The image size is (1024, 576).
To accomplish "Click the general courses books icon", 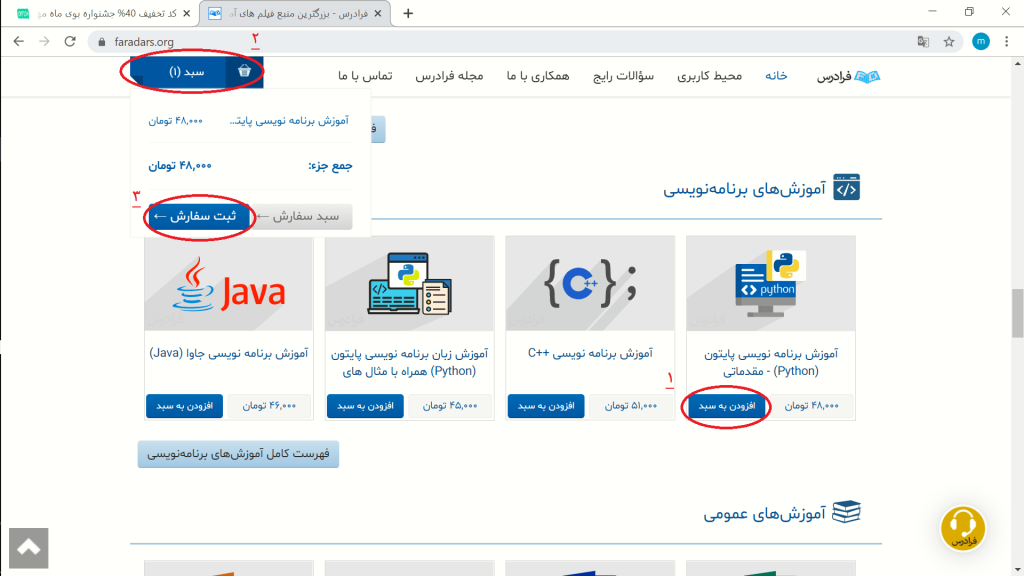I will (846, 512).
